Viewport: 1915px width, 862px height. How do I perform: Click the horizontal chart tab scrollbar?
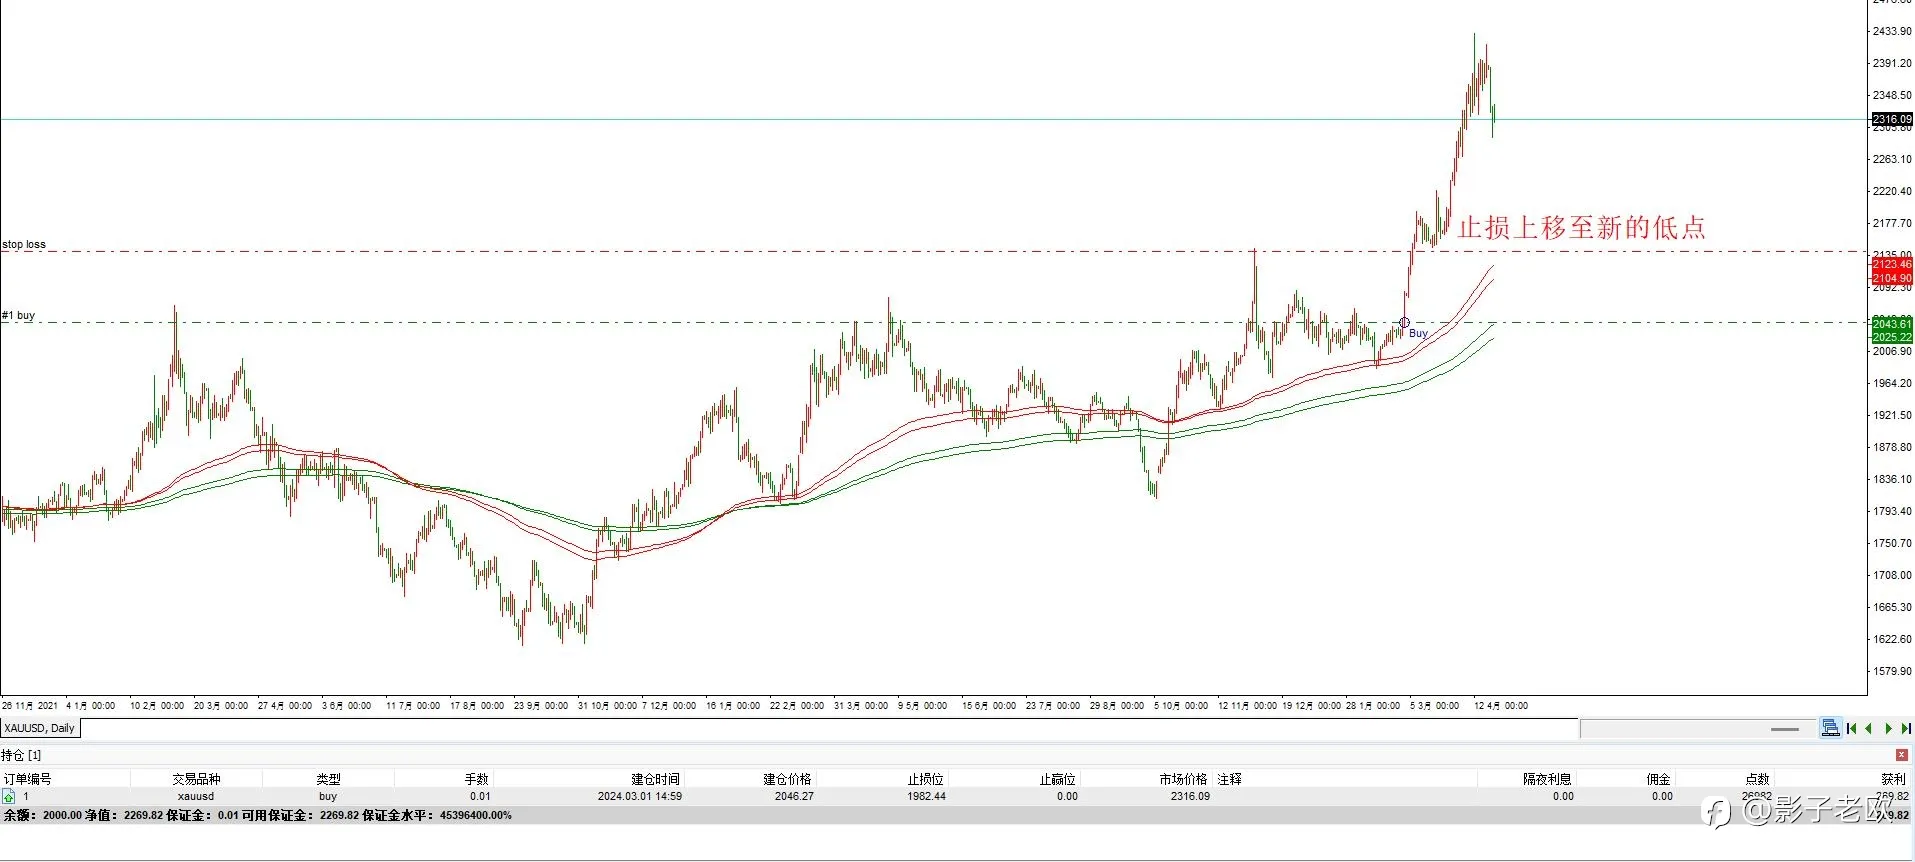coord(1698,729)
